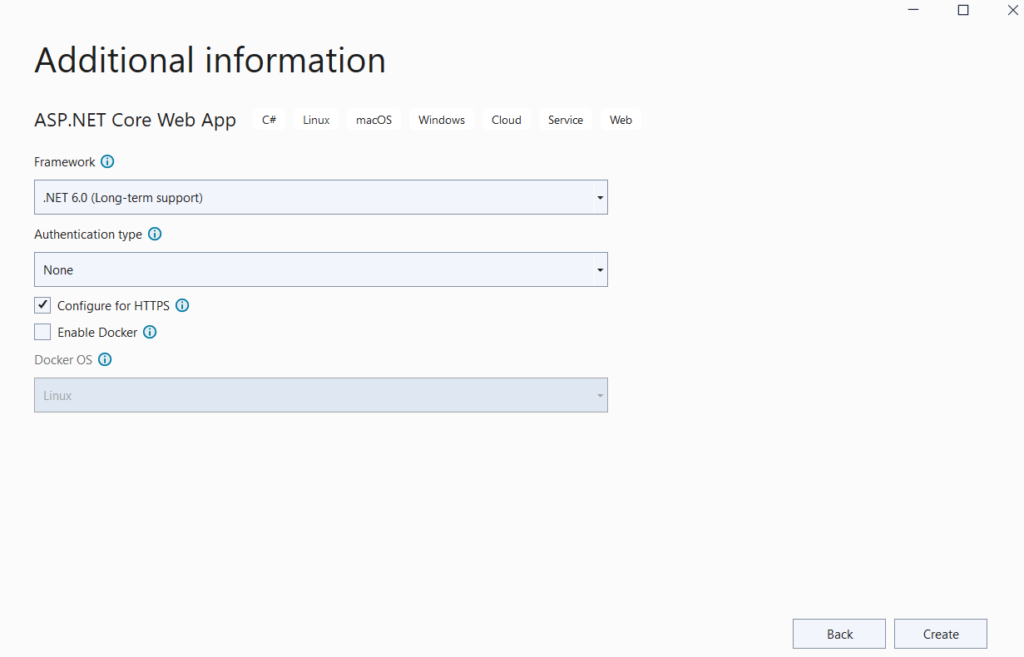Minimize the dialog window
1024x657 pixels.
[913, 10]
